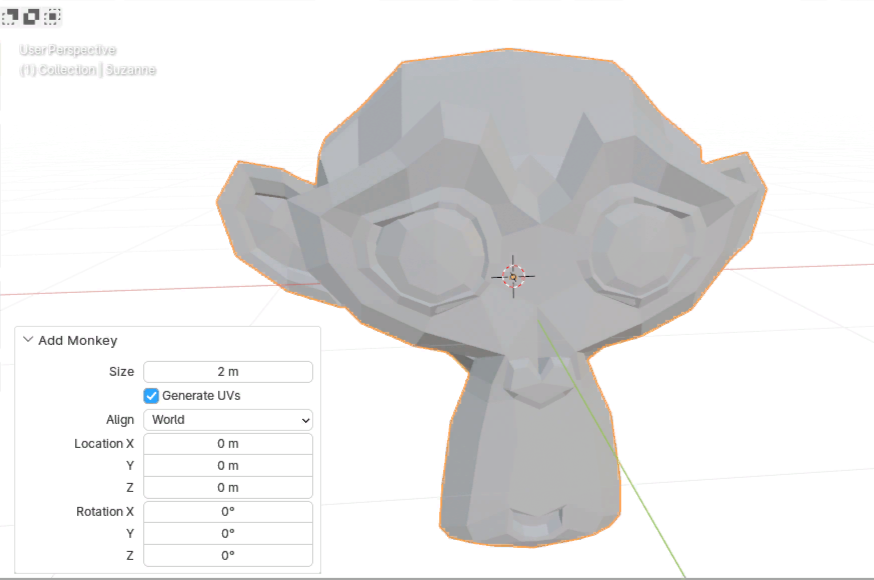The image size is (874, 580).
Task: Click the '(1) Collection | Suzanne' overlay text
Action: 88,70
